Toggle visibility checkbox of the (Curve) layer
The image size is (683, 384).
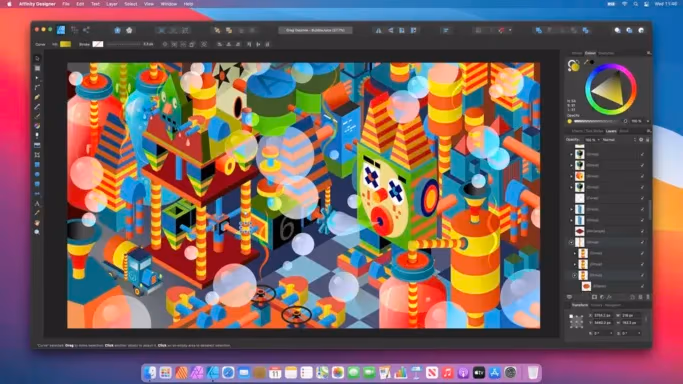[642, 198]
